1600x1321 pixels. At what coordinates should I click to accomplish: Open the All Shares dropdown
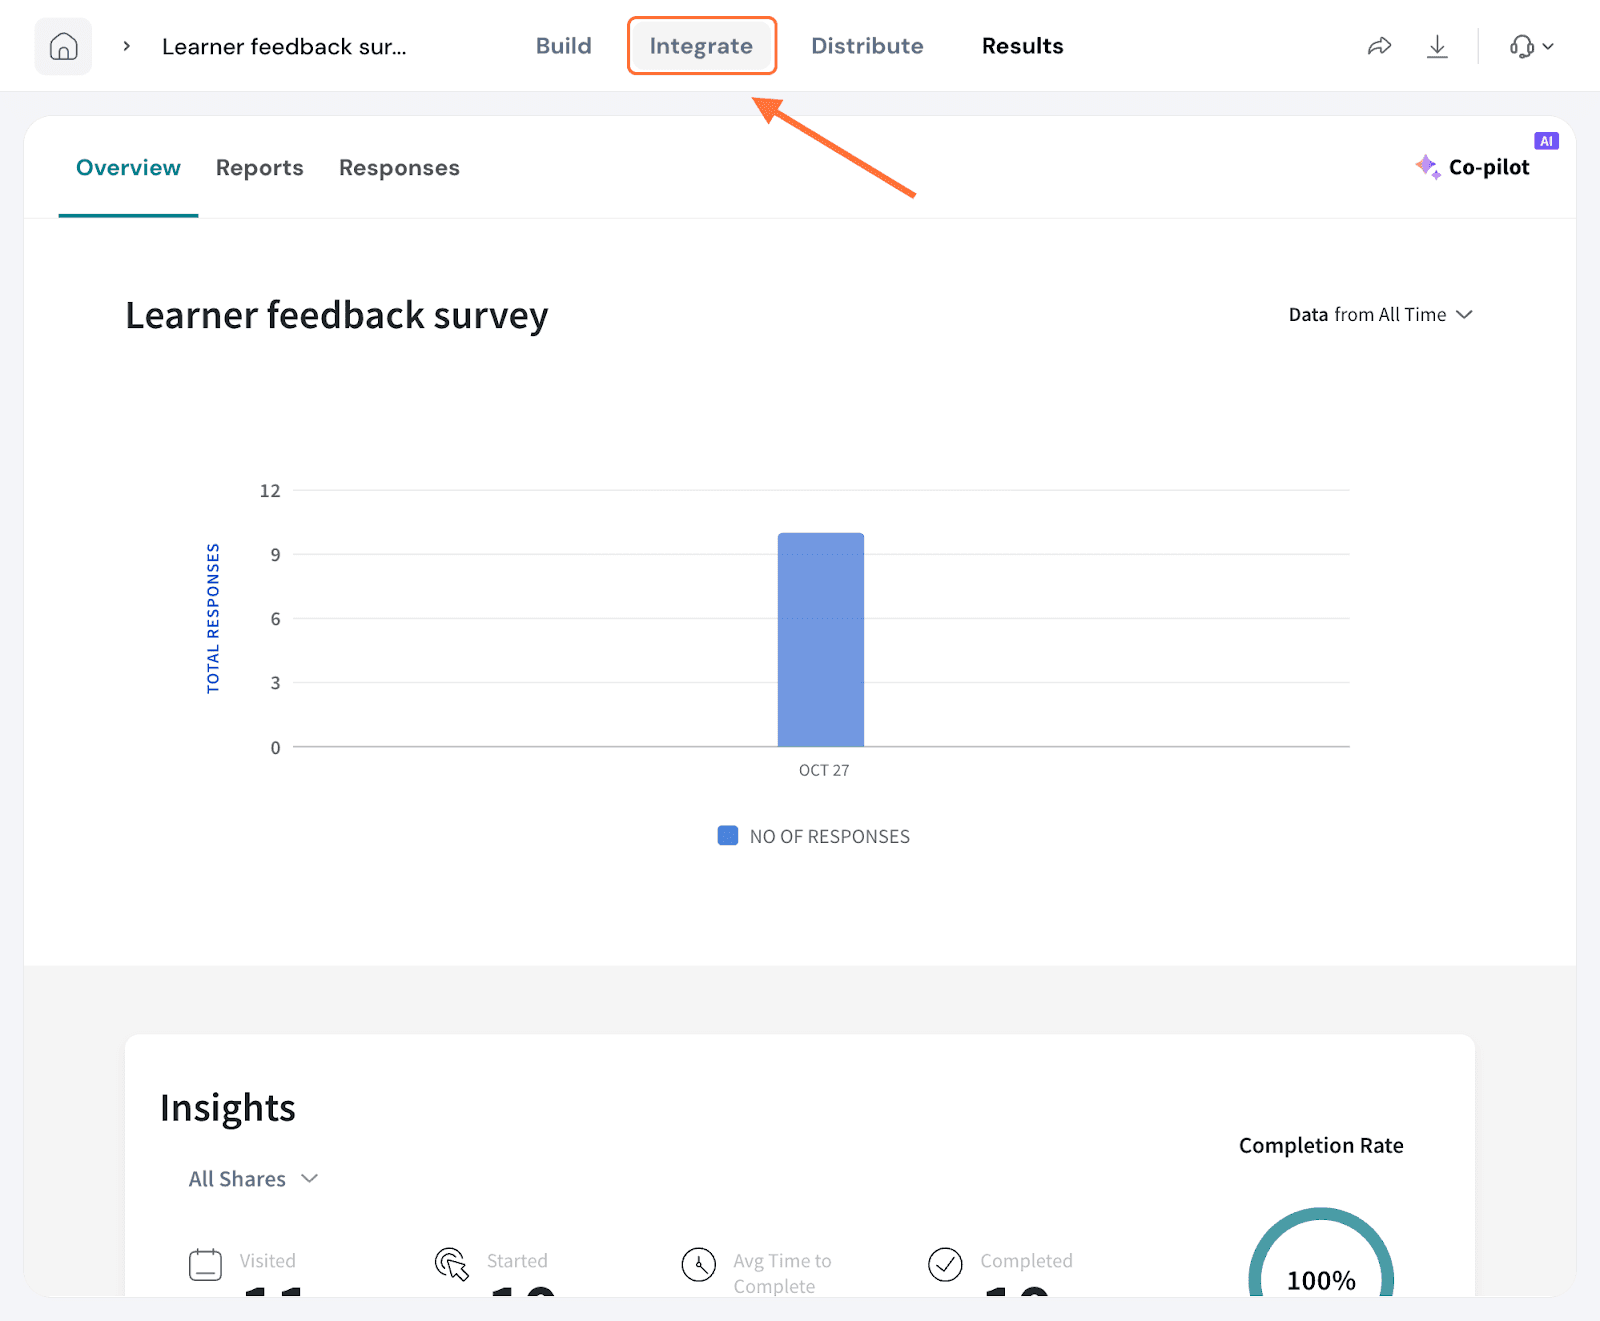(x=253, y=1179)
